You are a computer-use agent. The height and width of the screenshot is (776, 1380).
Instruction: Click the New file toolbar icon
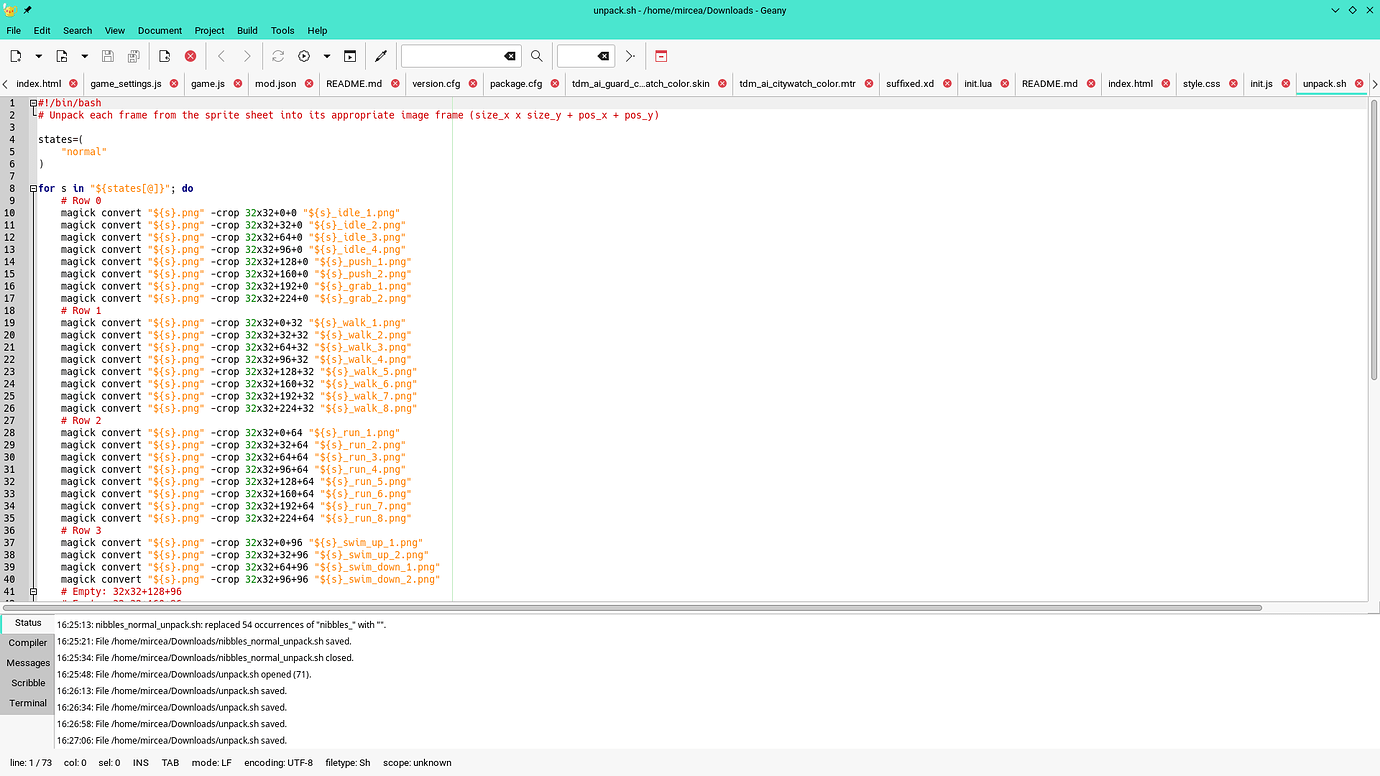[x=16, y=57]
